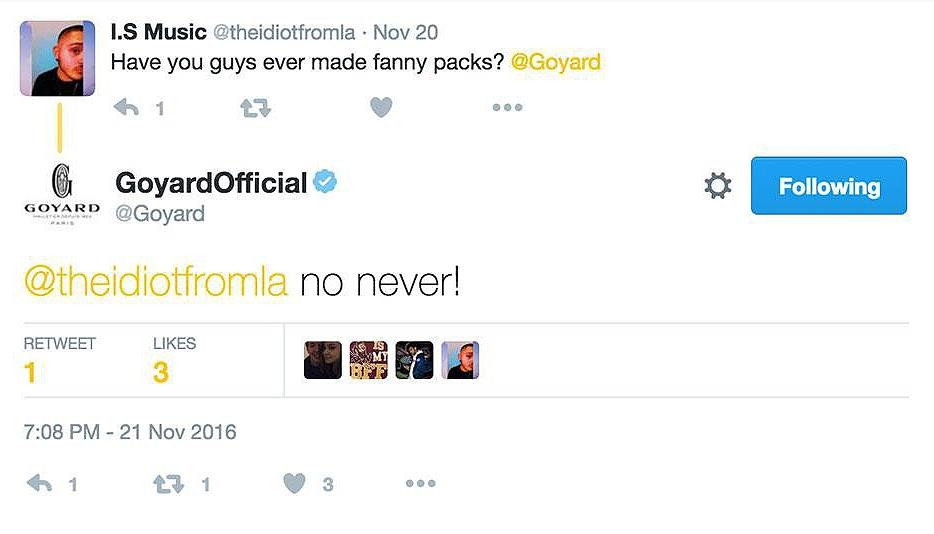Image resolution: width=934 pixels, height=534 pixels.
Task: Click the 'BFF' liker avatar thumbnail
Action: coord(368,360)
